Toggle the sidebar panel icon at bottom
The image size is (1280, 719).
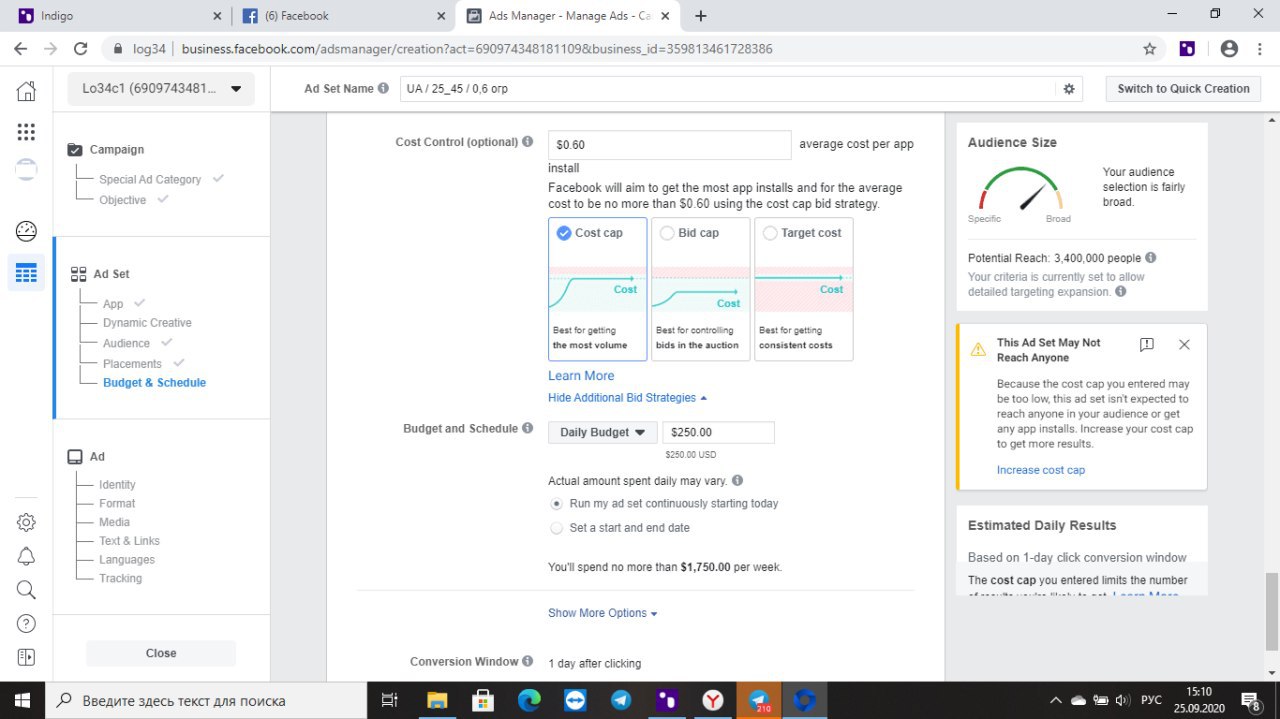[x=26, y=657]
